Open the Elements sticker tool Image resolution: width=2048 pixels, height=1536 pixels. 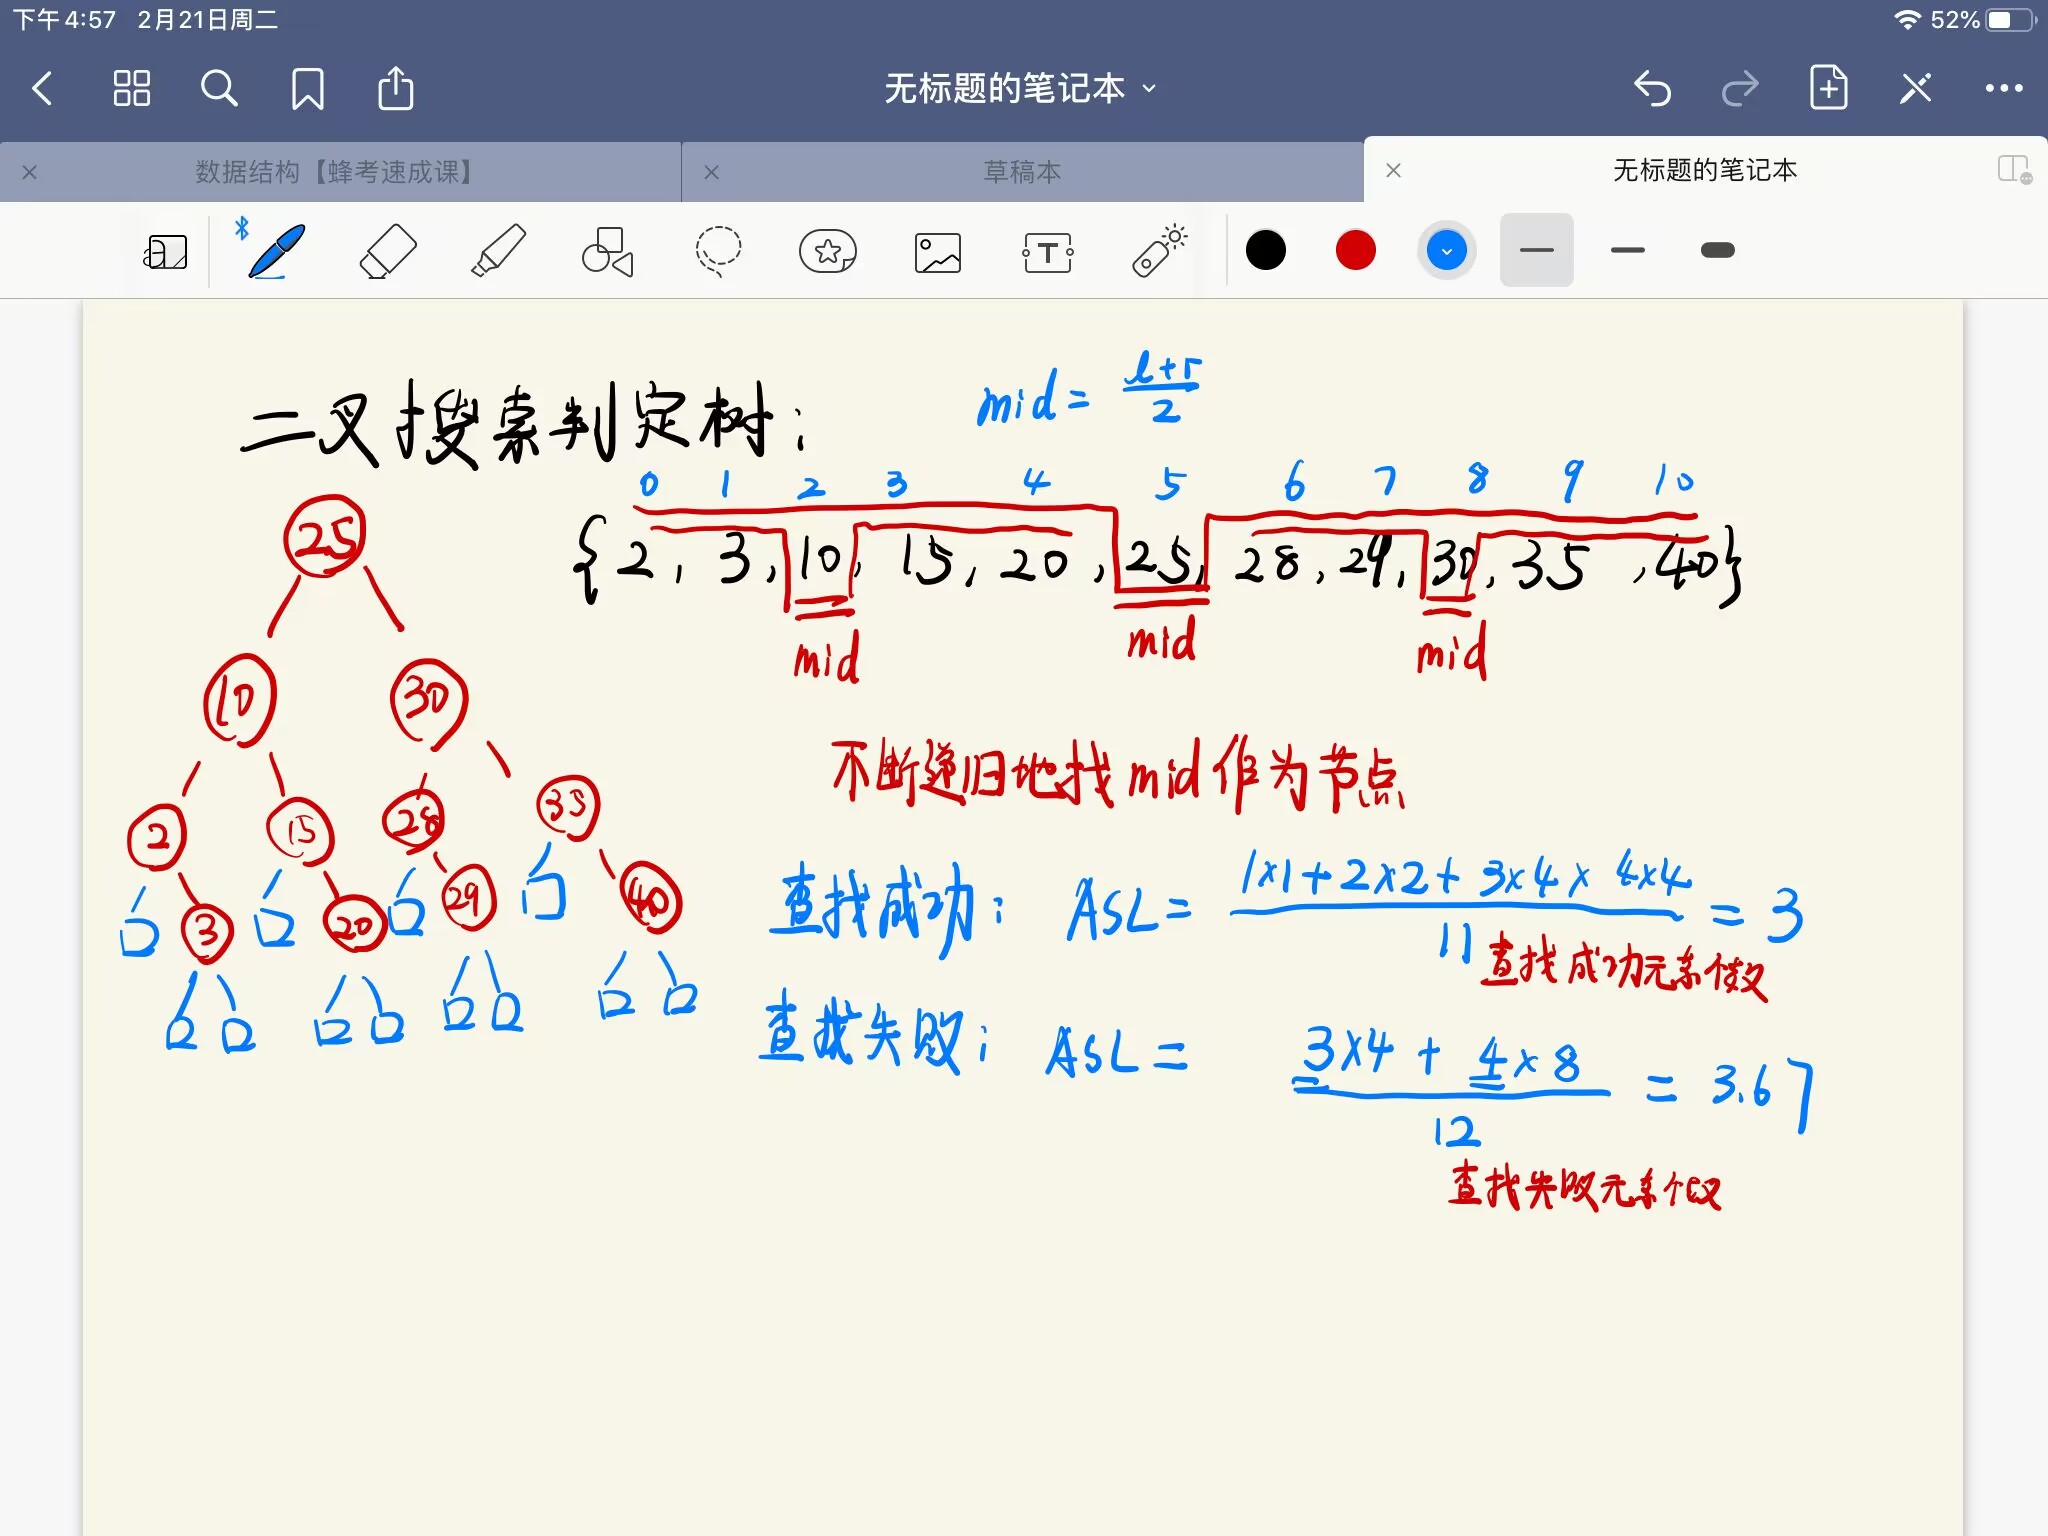click(x=828, y=250)
